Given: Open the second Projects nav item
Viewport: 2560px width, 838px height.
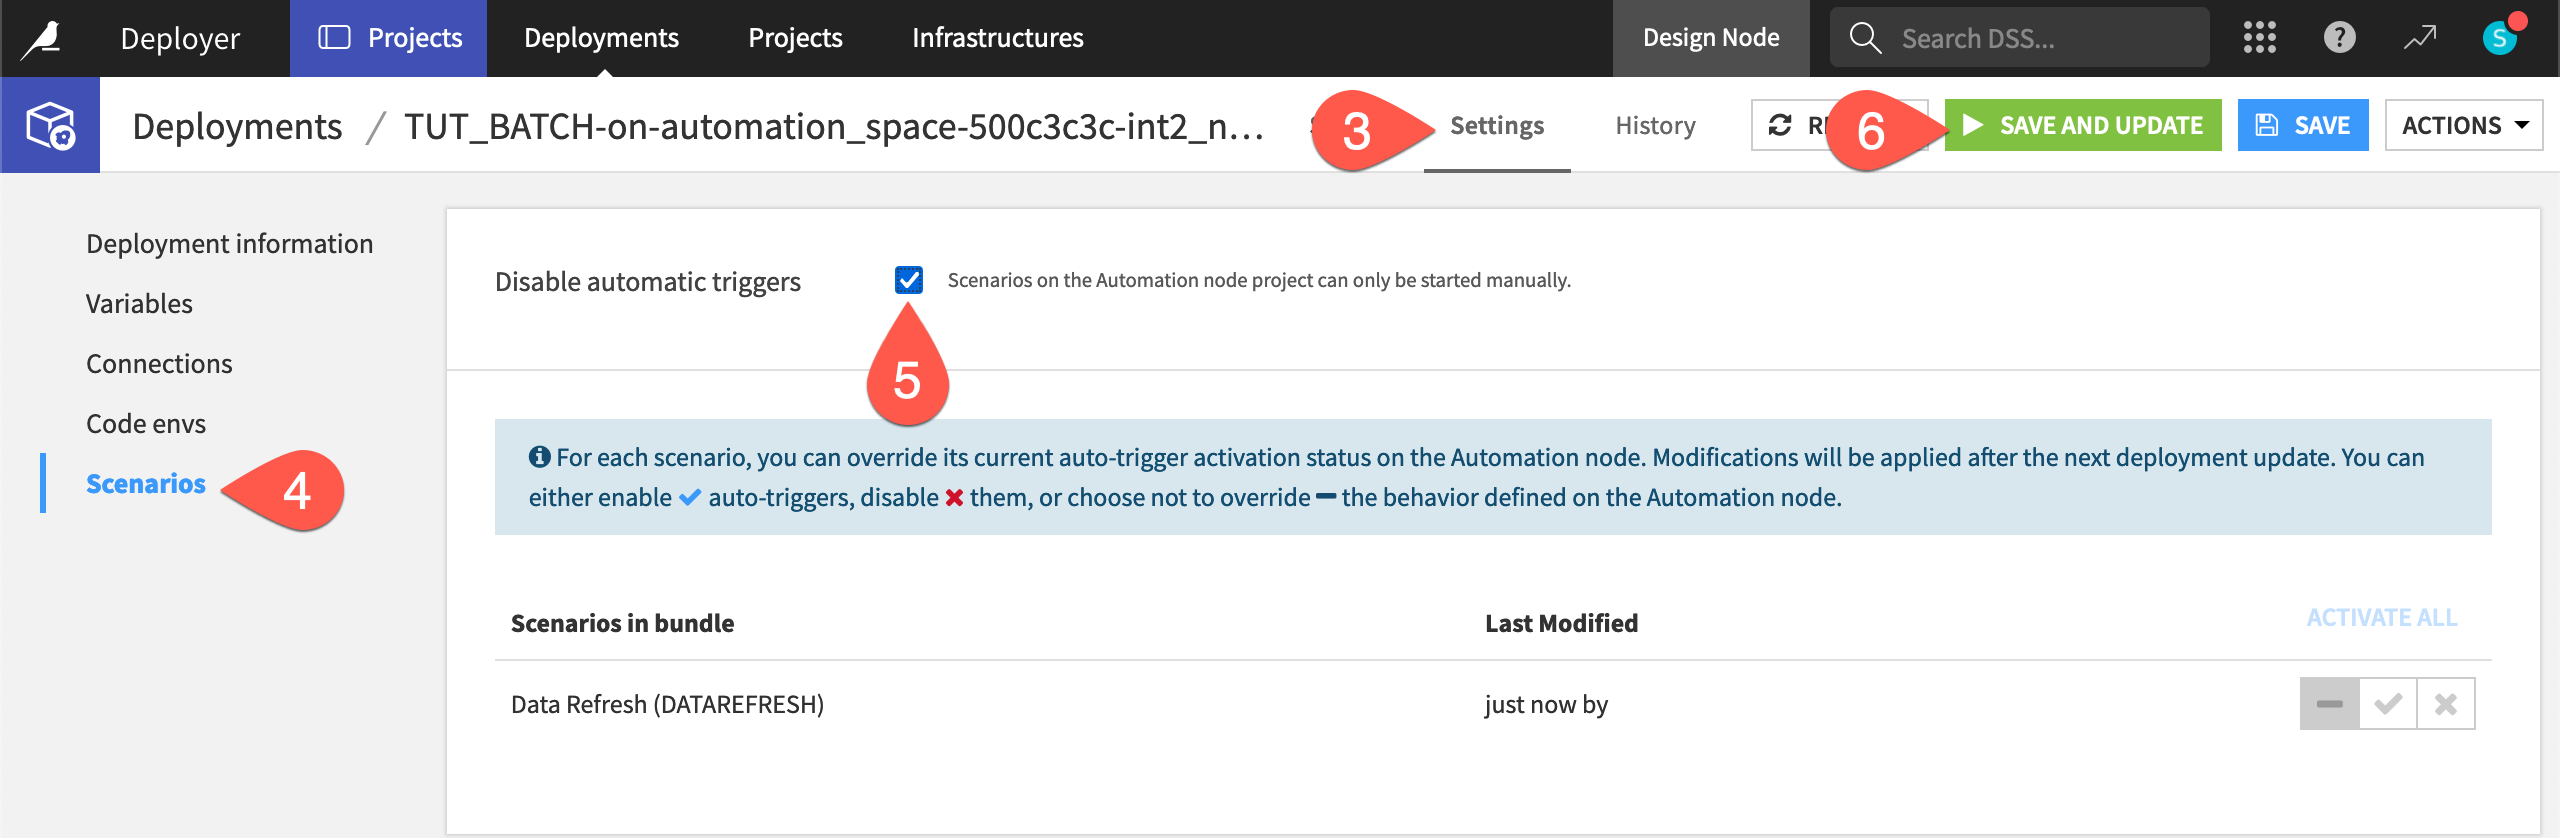Looking at the screenshot, I should (x=795, y=38).
